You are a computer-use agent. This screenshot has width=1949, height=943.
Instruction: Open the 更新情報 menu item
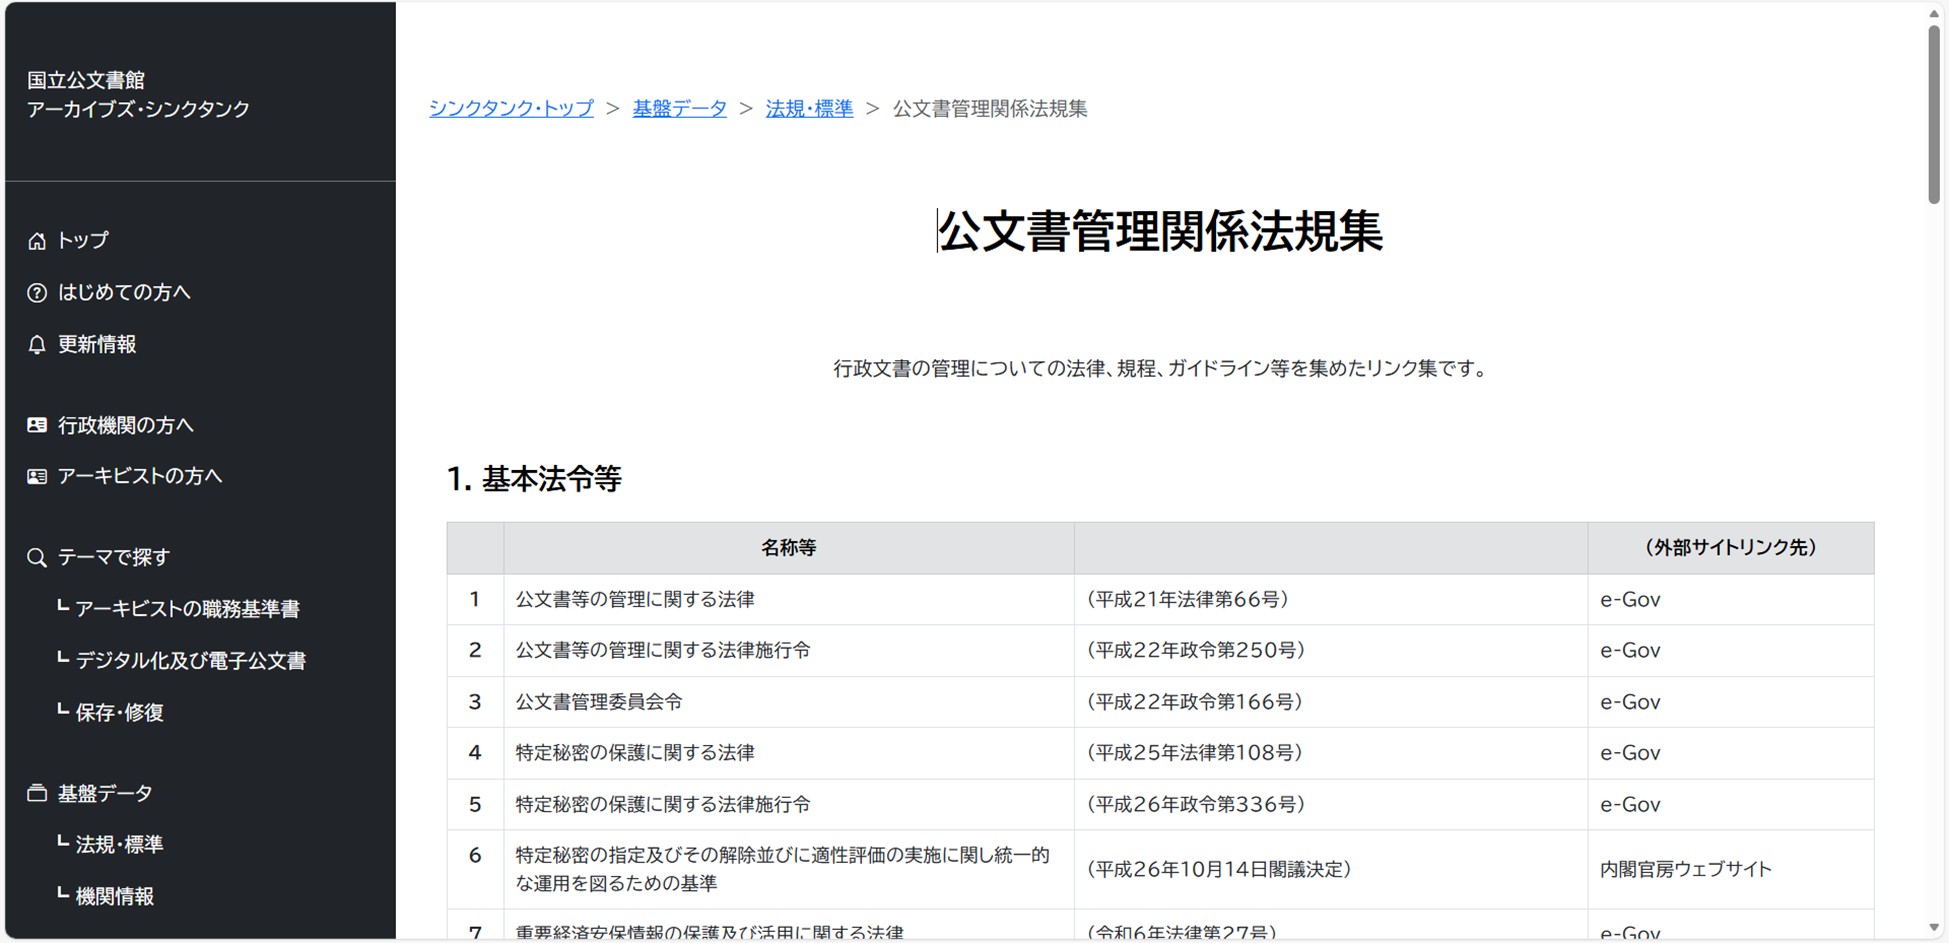click(x=97, y=345)
